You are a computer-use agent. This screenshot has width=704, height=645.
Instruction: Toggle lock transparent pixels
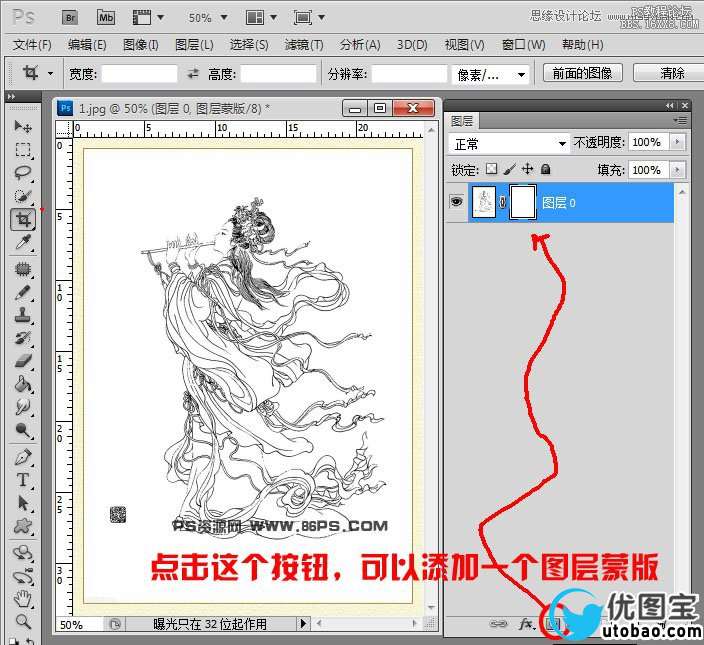pyautogui.click(x=492, y=169)
